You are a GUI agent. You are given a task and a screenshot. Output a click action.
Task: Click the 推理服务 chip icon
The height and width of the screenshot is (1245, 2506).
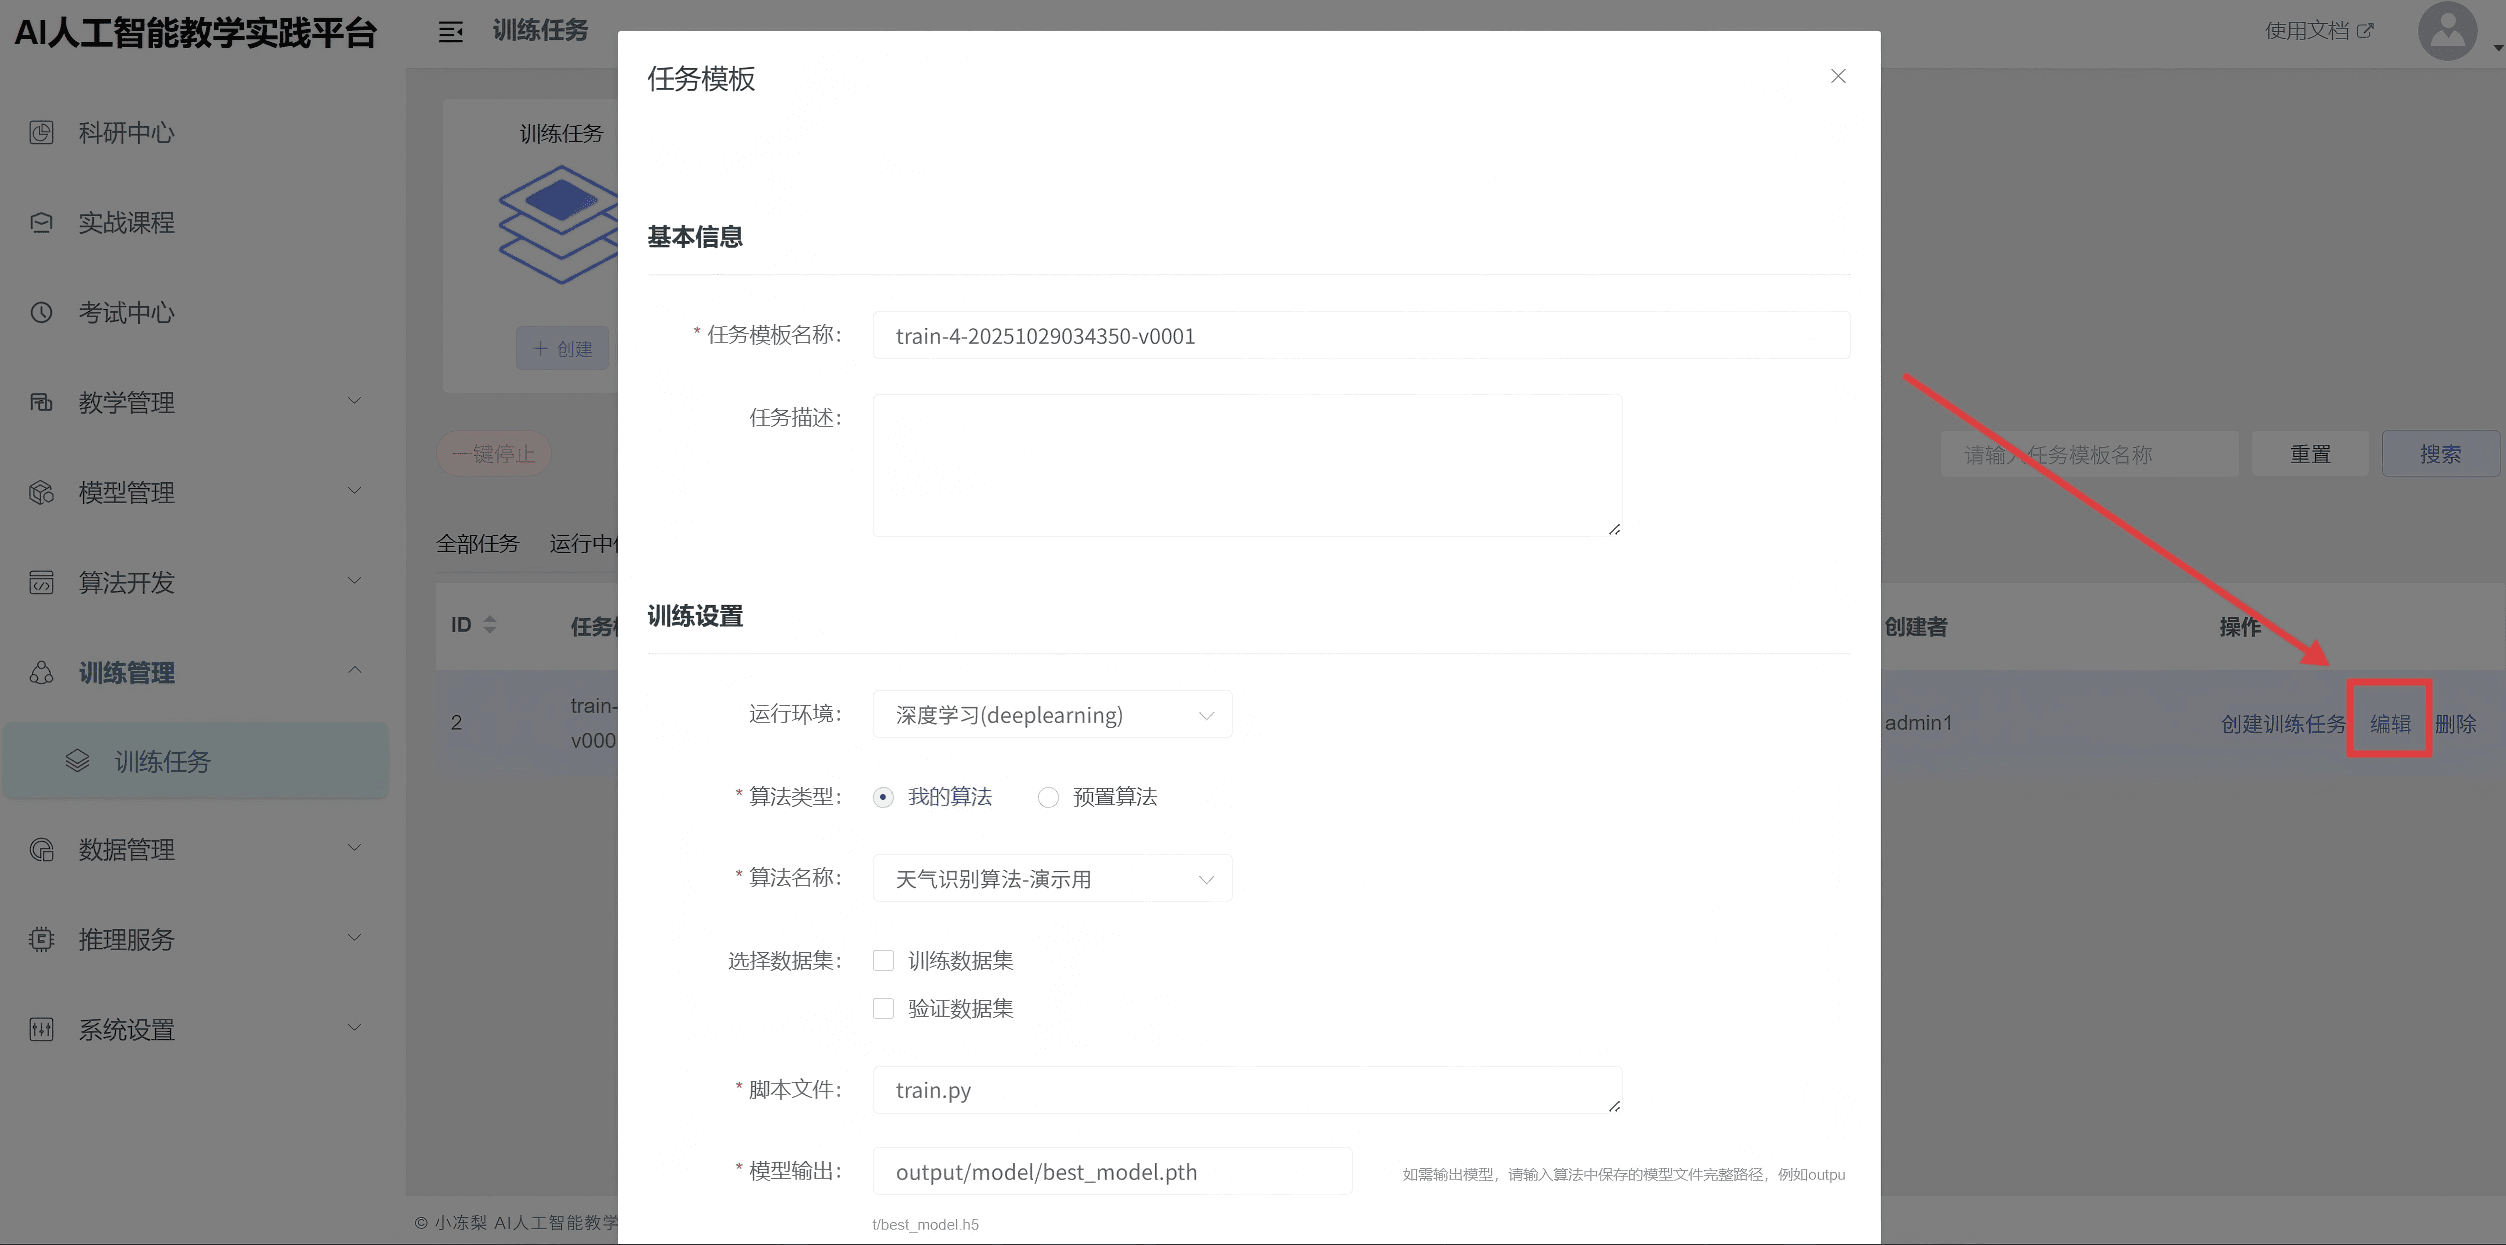(41, 939)
